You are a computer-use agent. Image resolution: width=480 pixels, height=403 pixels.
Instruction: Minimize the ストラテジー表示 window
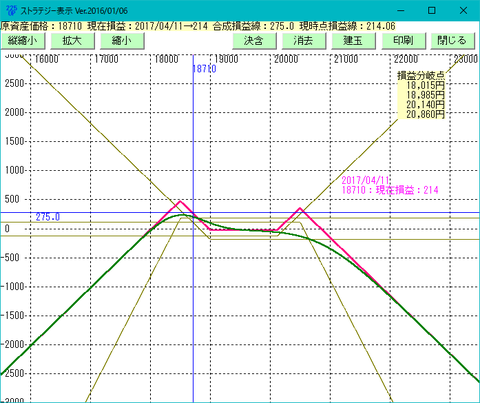(401, 11)
